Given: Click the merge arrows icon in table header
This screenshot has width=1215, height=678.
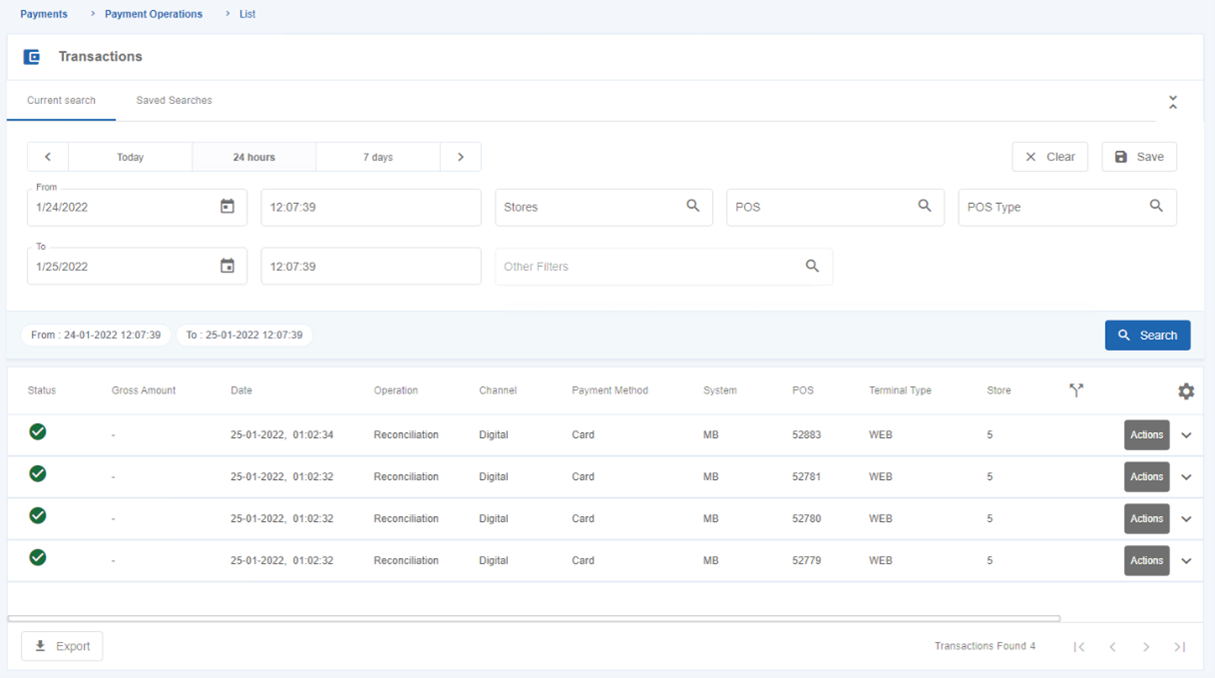Looking at the screenshot, I should 1076,390.
